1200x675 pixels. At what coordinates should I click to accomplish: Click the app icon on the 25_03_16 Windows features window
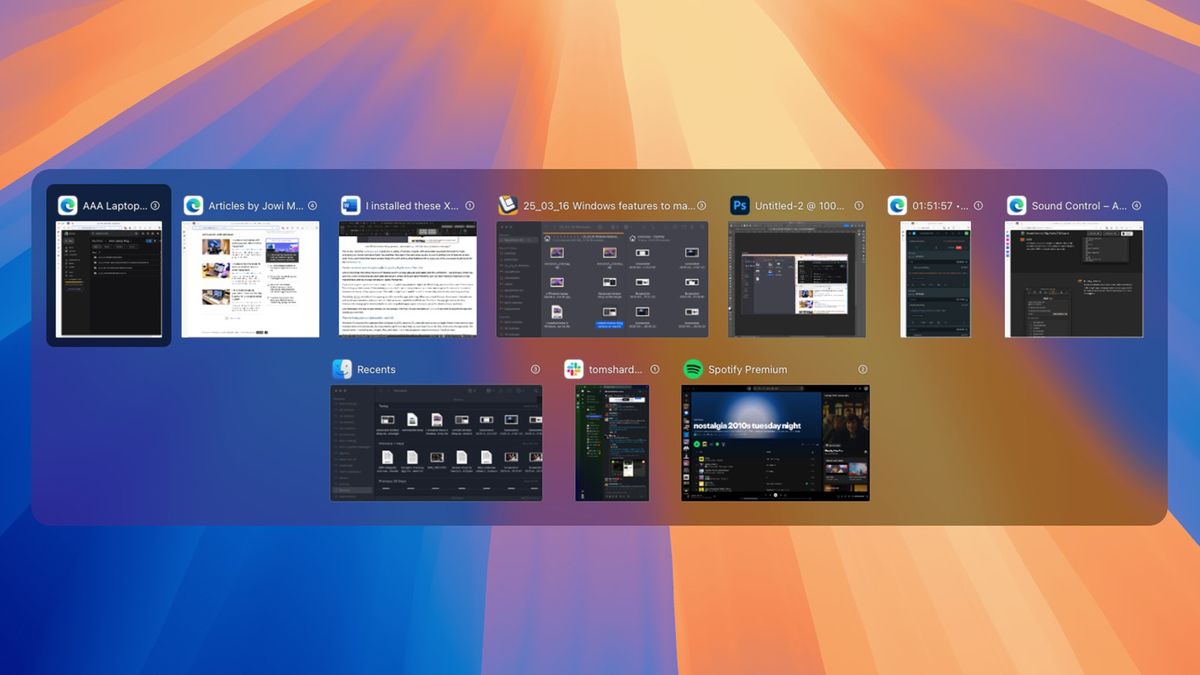(507, 204)
